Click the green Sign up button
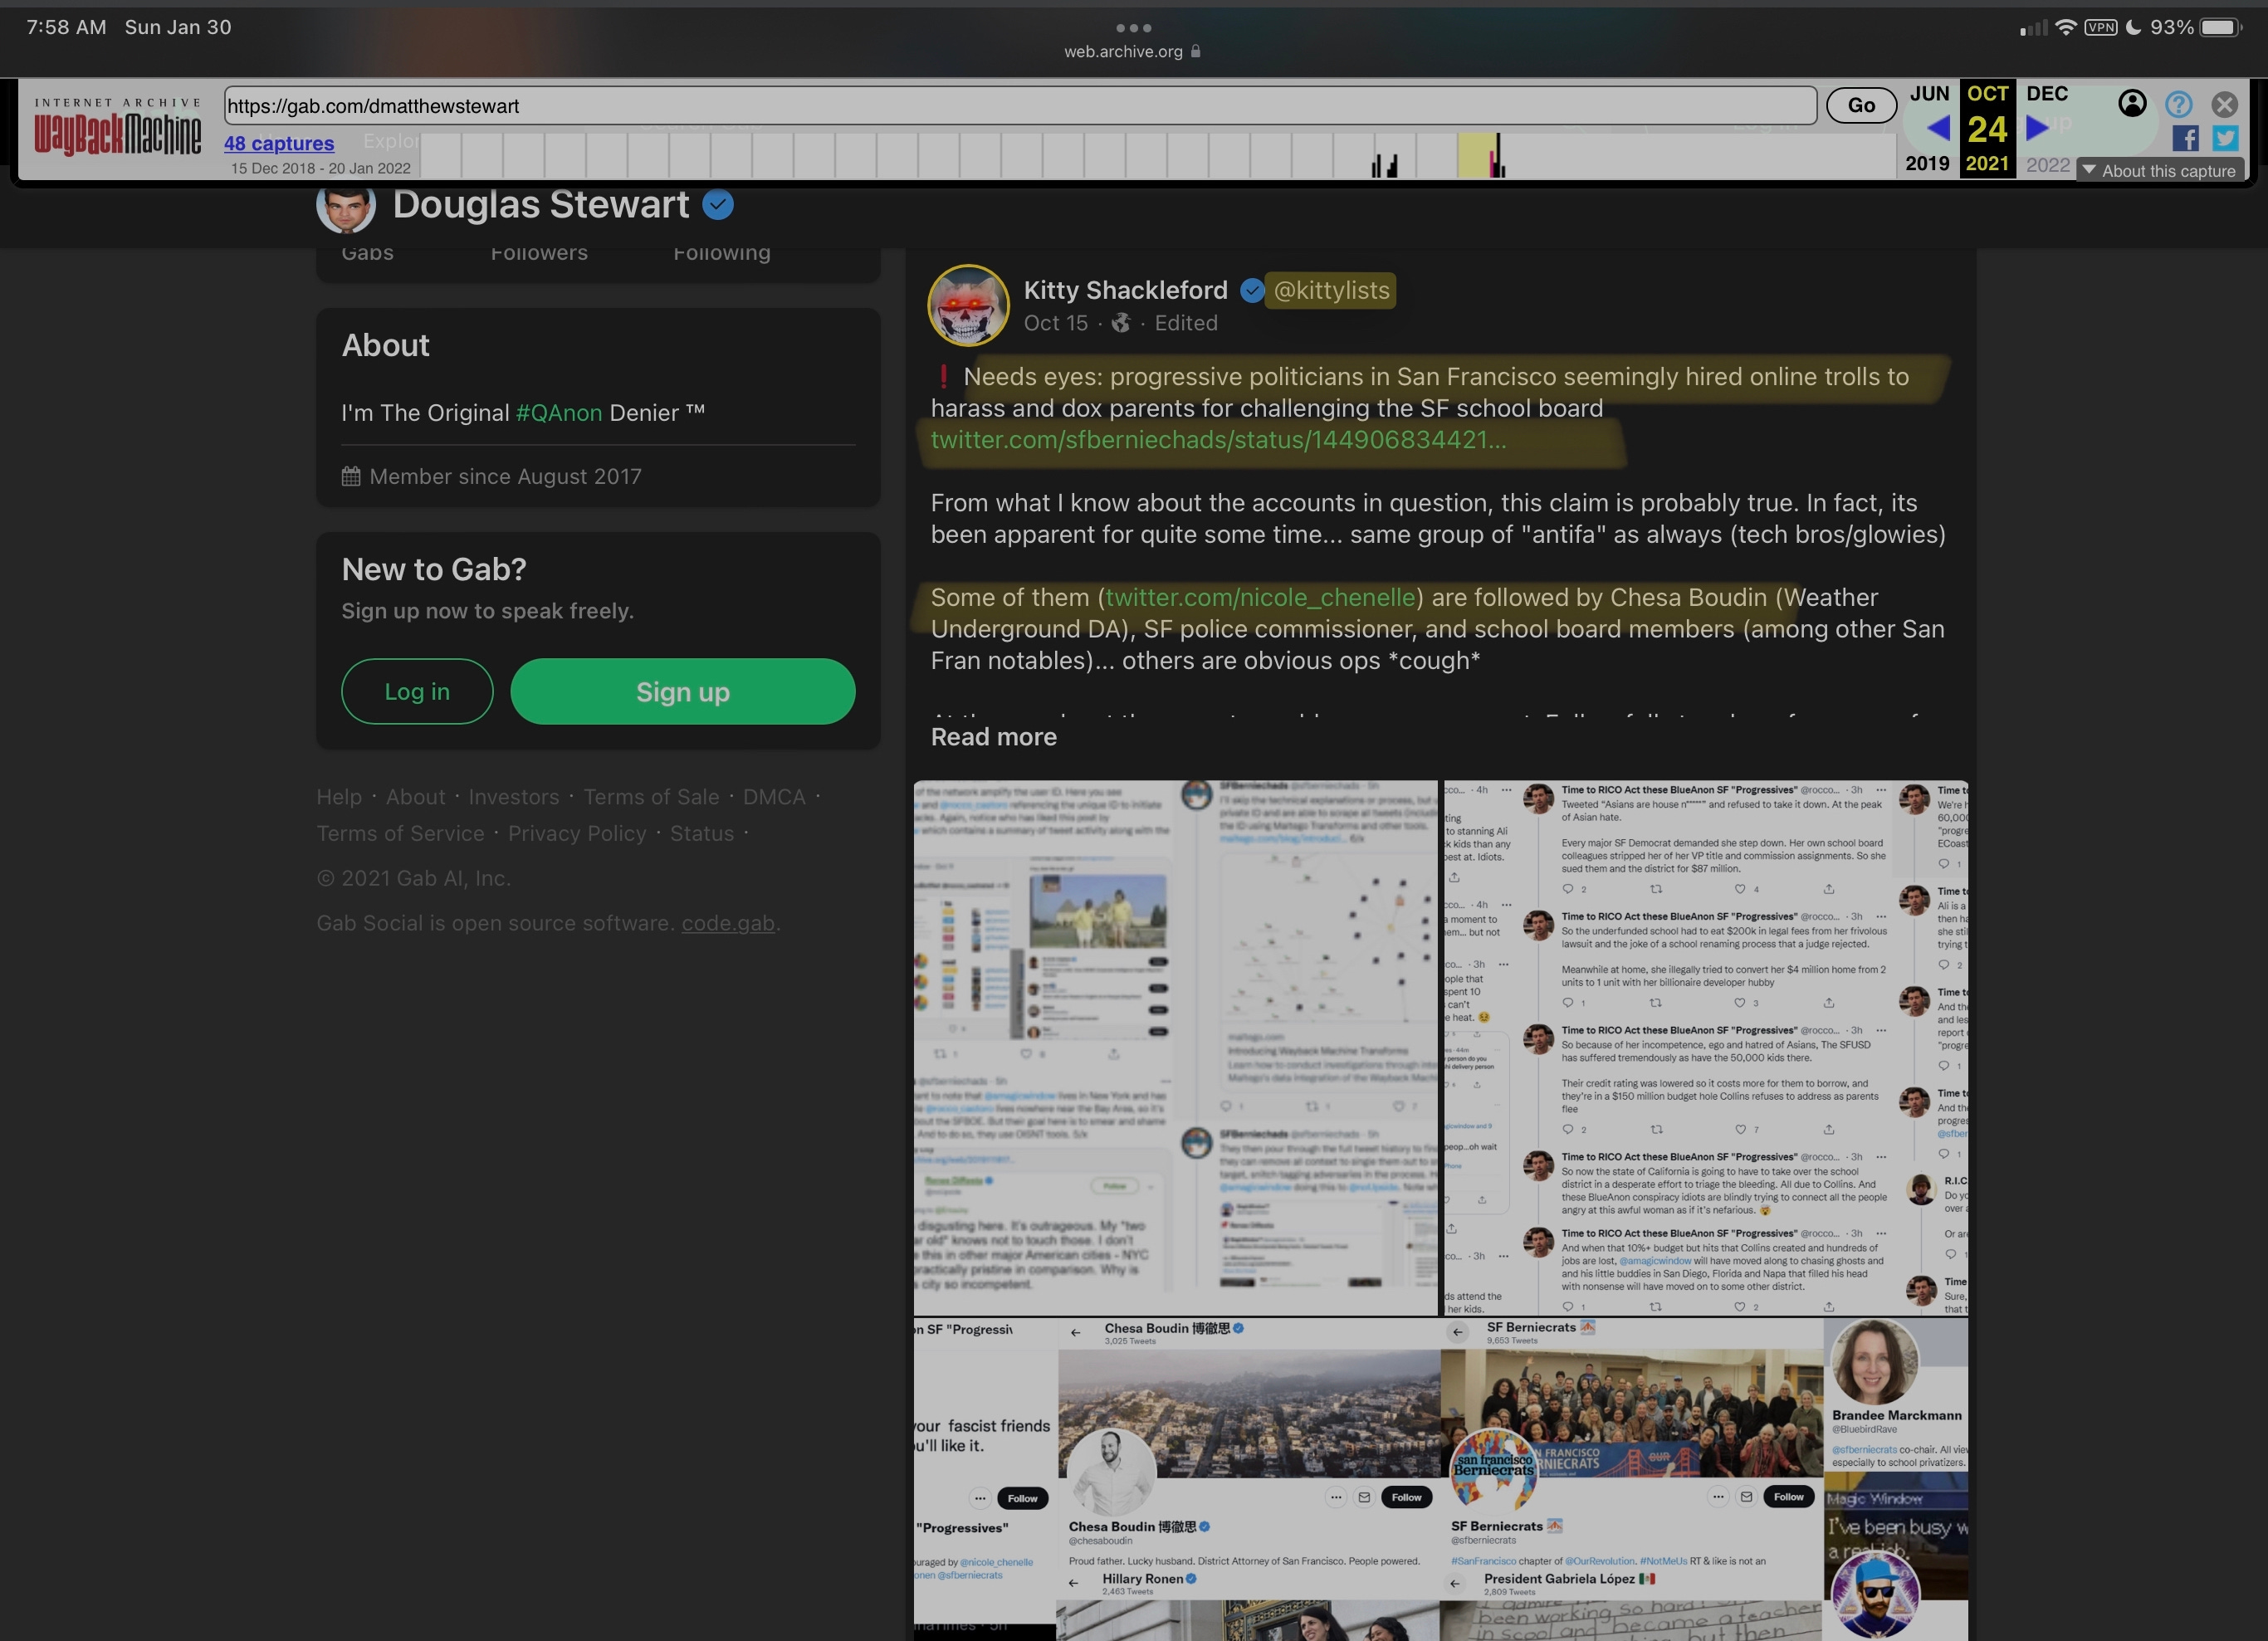 click(683, 691)
